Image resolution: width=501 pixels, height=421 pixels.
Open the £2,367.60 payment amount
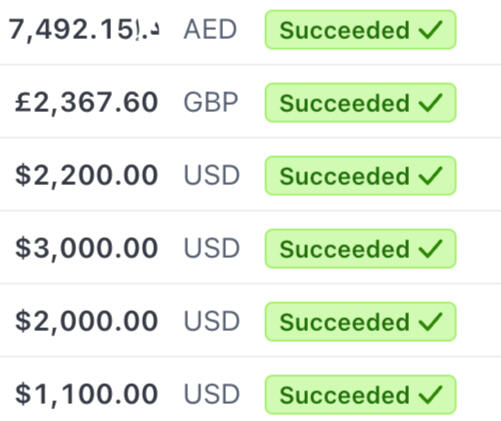pos(86,103)
